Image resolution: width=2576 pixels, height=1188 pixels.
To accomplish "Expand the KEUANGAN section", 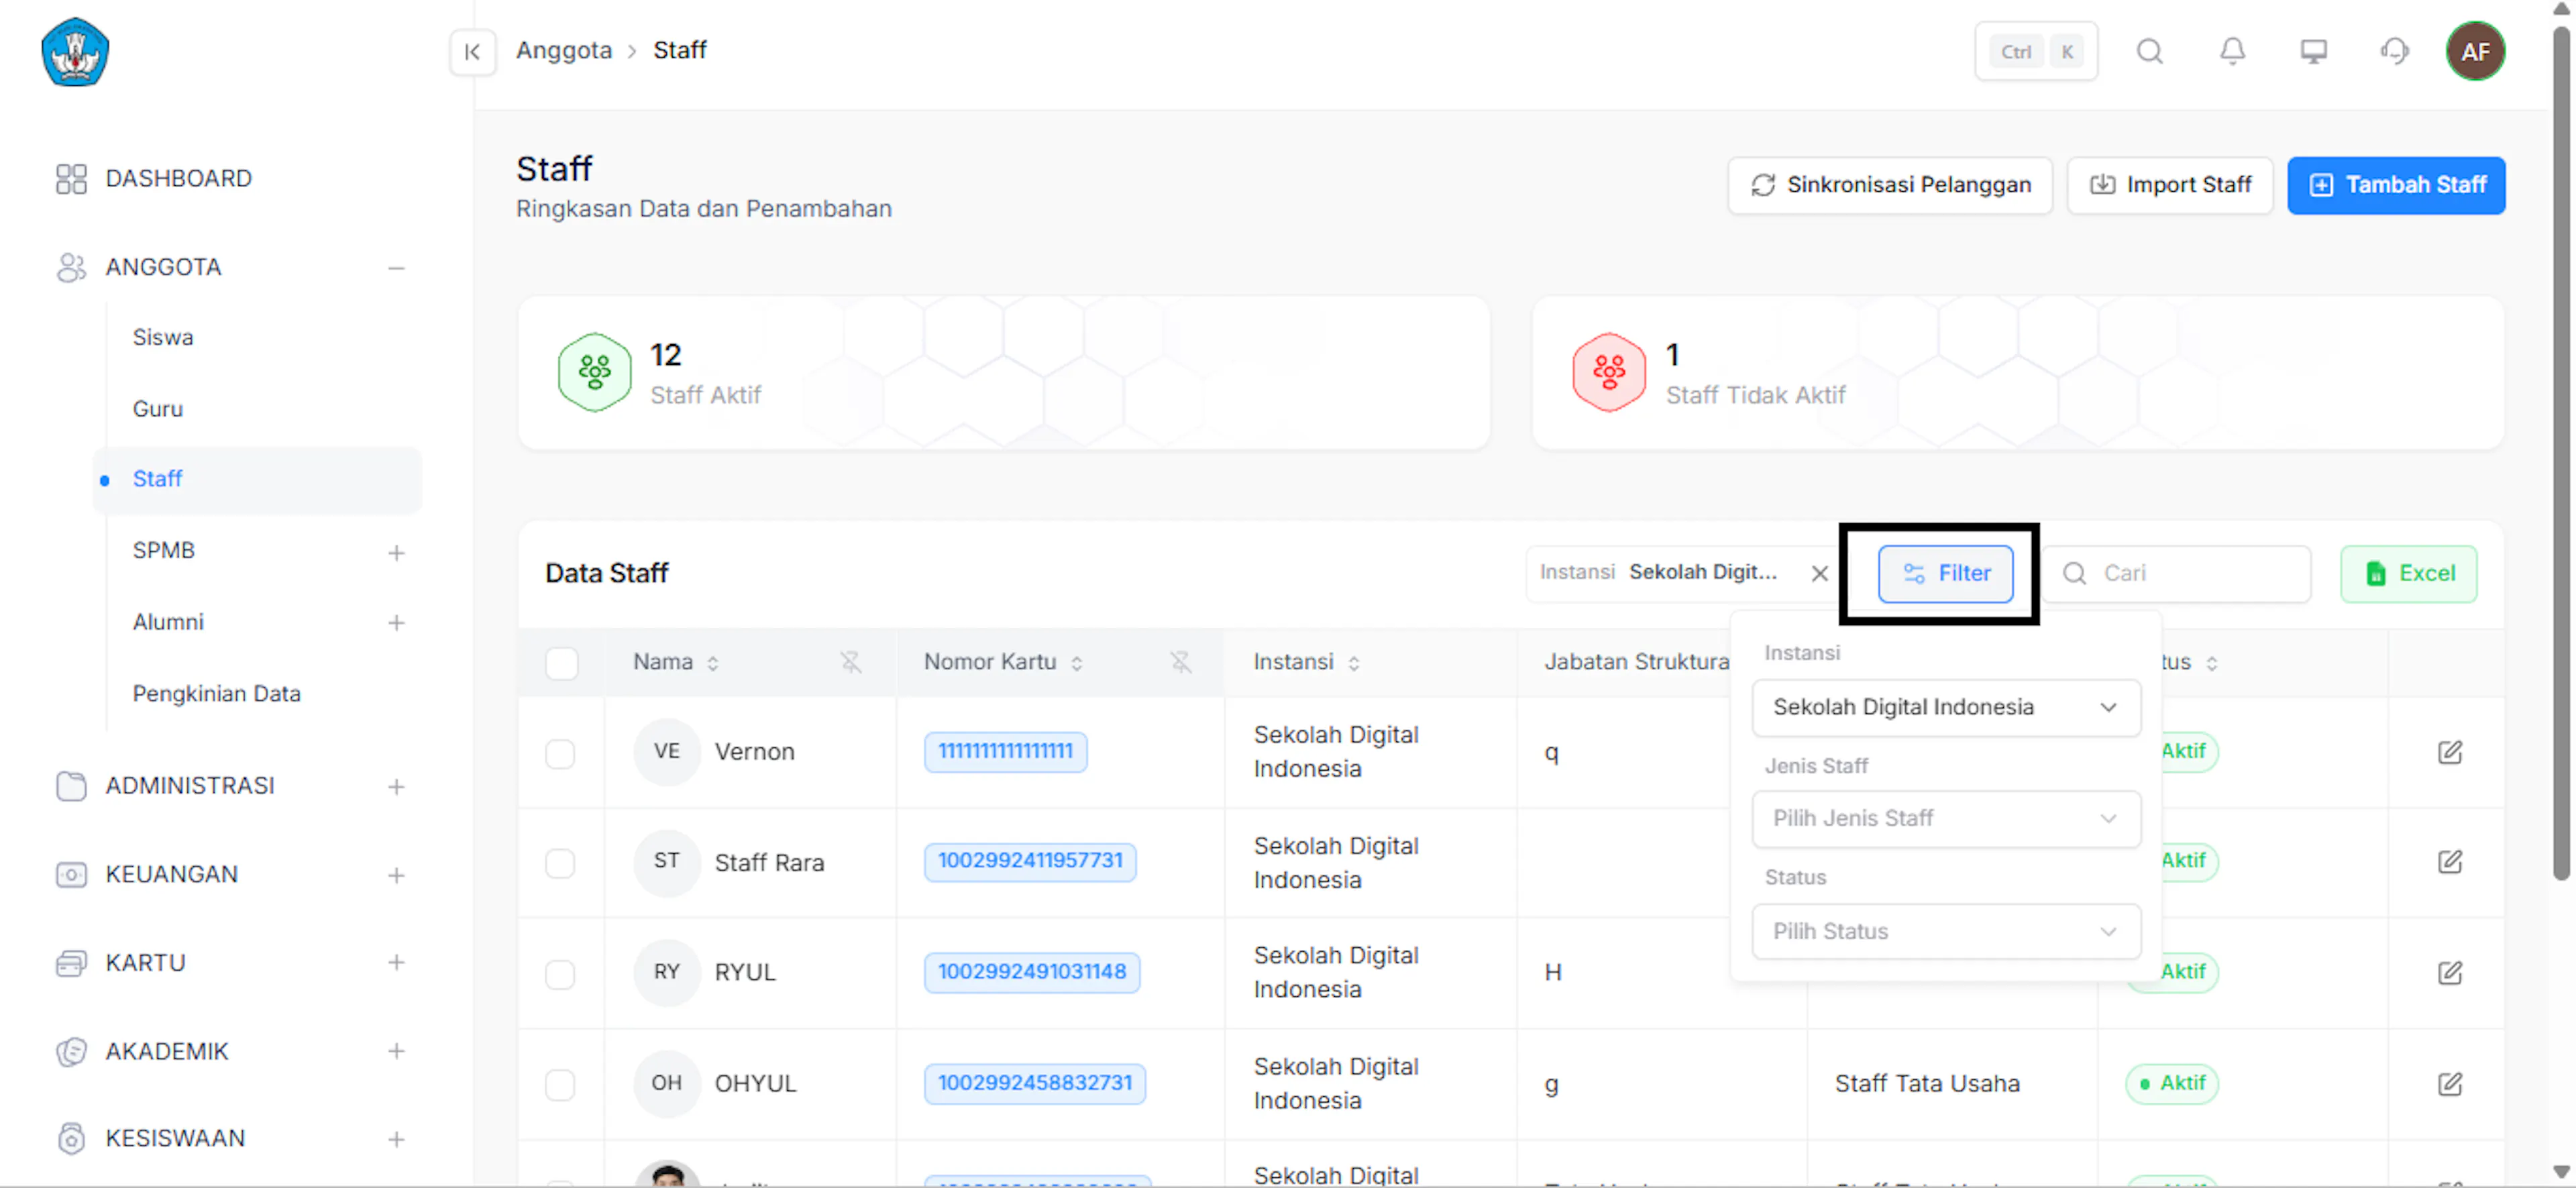I will coord(396,875).
